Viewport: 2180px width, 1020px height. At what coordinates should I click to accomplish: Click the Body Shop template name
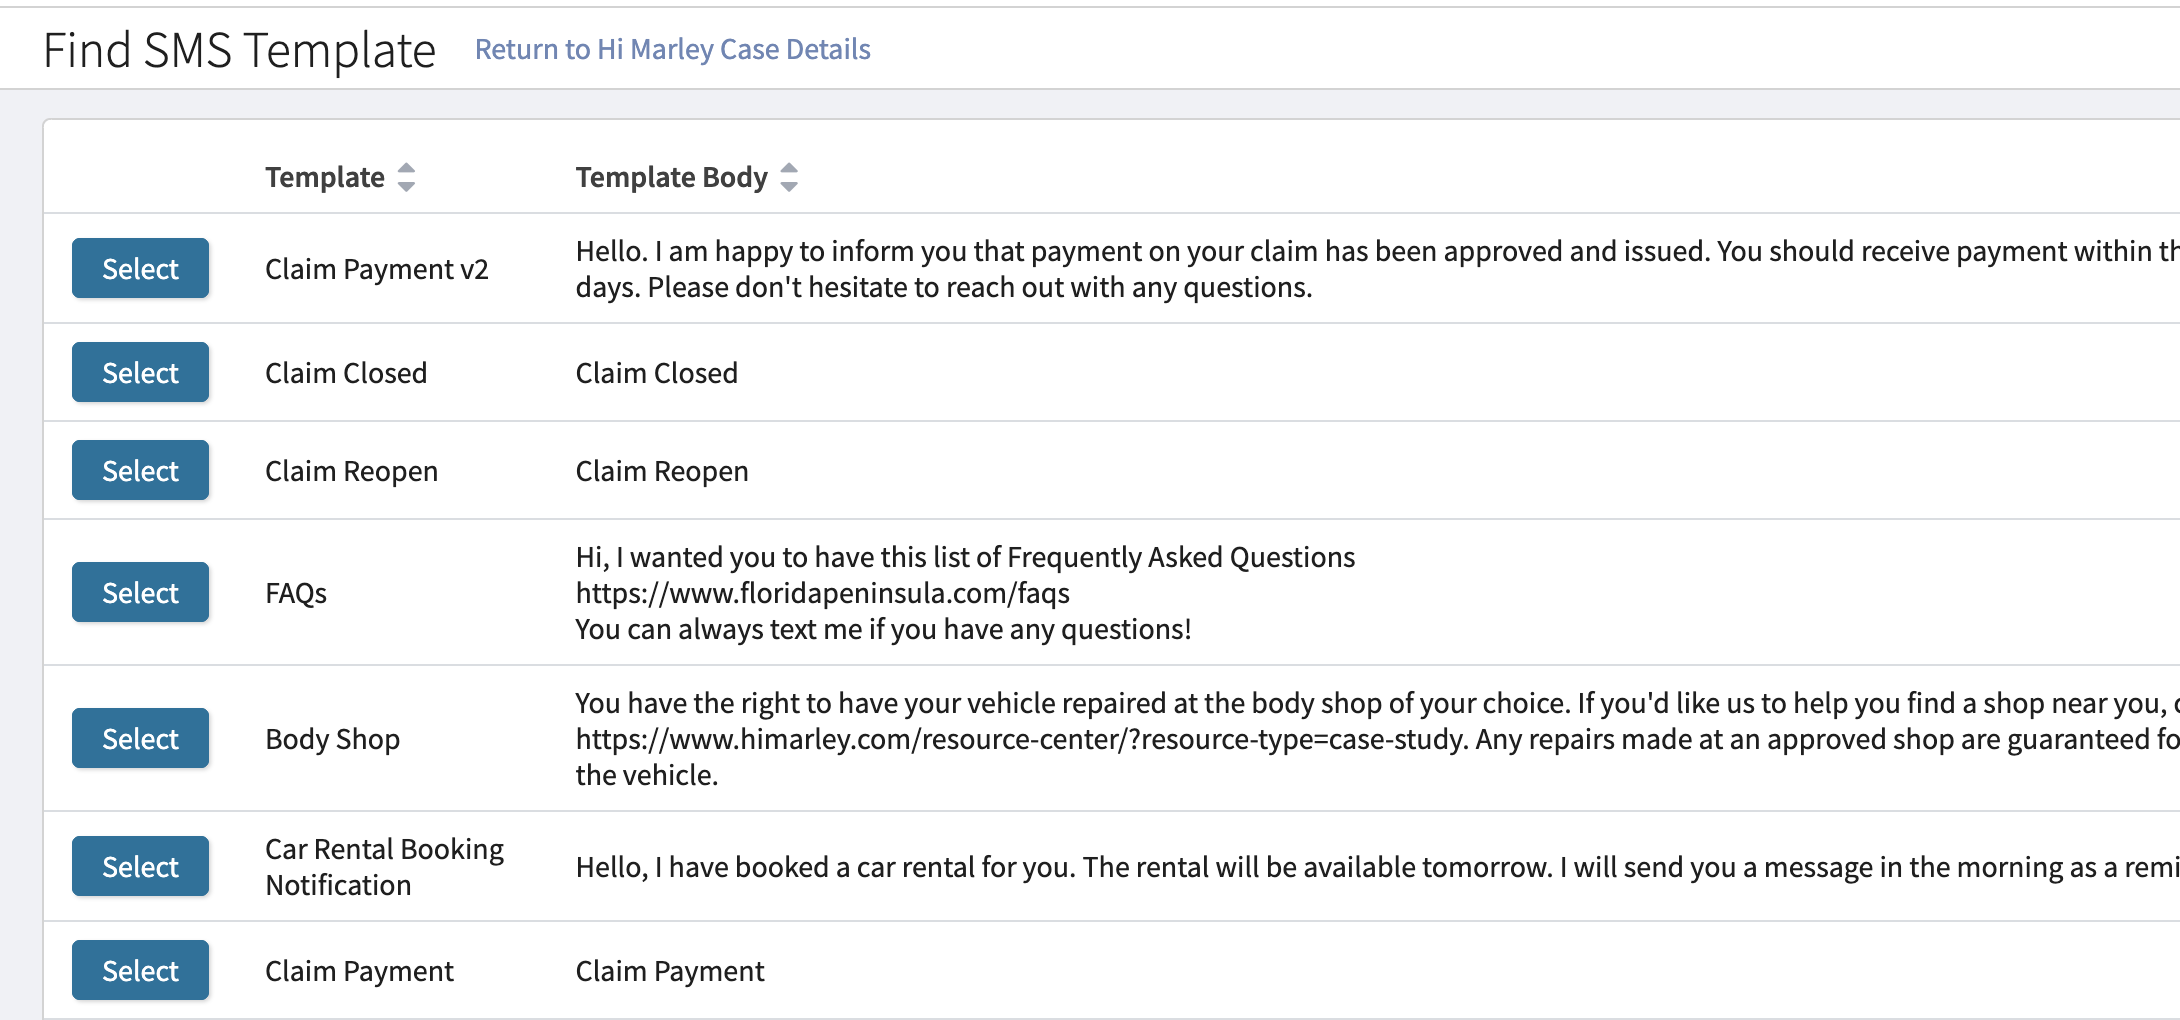click(332, 738)
